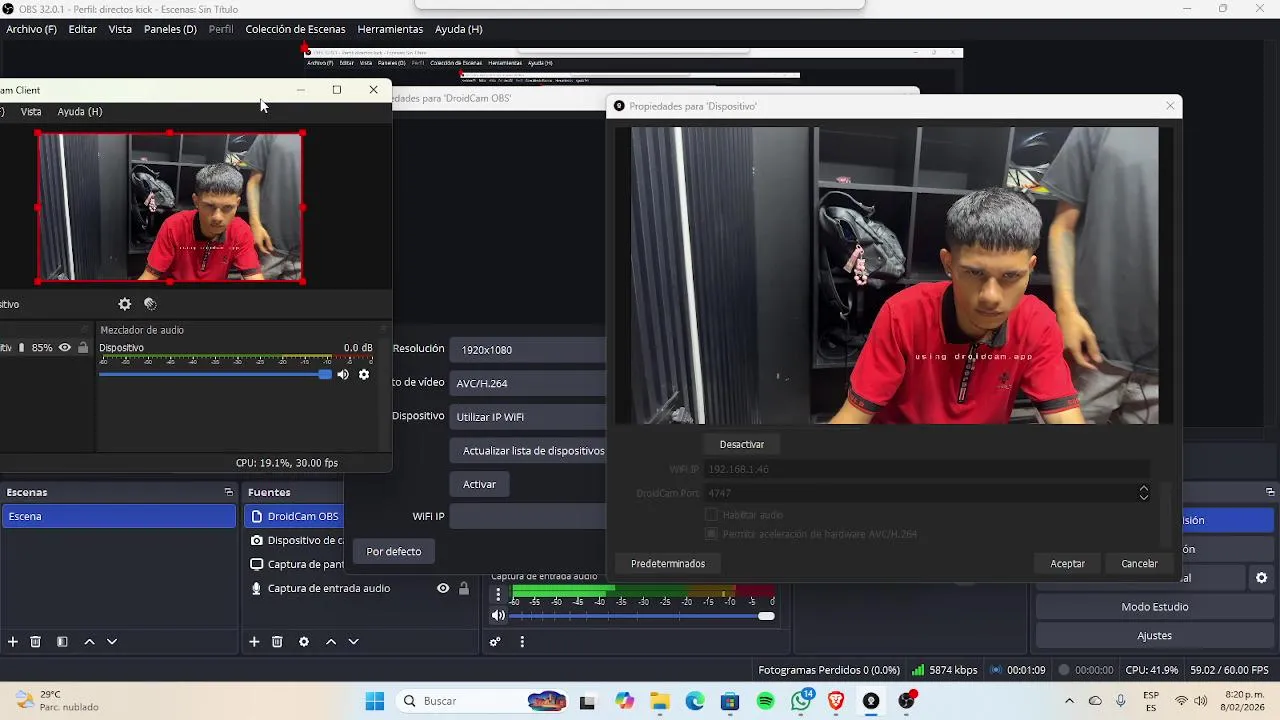This screenshot has height=720, width=1280.
Task: Toggle eye icon next to 85% in Client window
Action: 65,348
